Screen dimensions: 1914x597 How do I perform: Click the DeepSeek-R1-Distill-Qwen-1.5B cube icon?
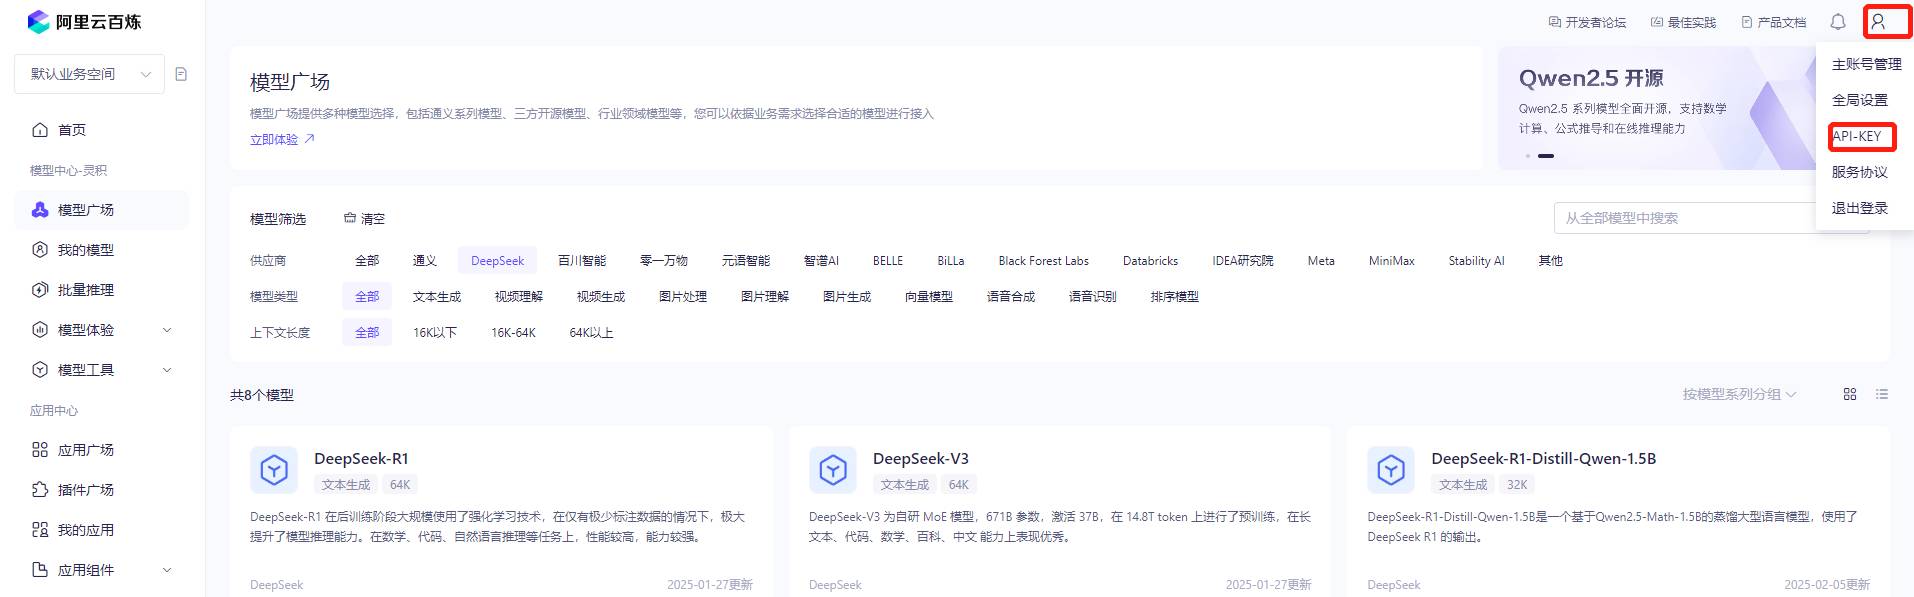tap(1391, 470)
